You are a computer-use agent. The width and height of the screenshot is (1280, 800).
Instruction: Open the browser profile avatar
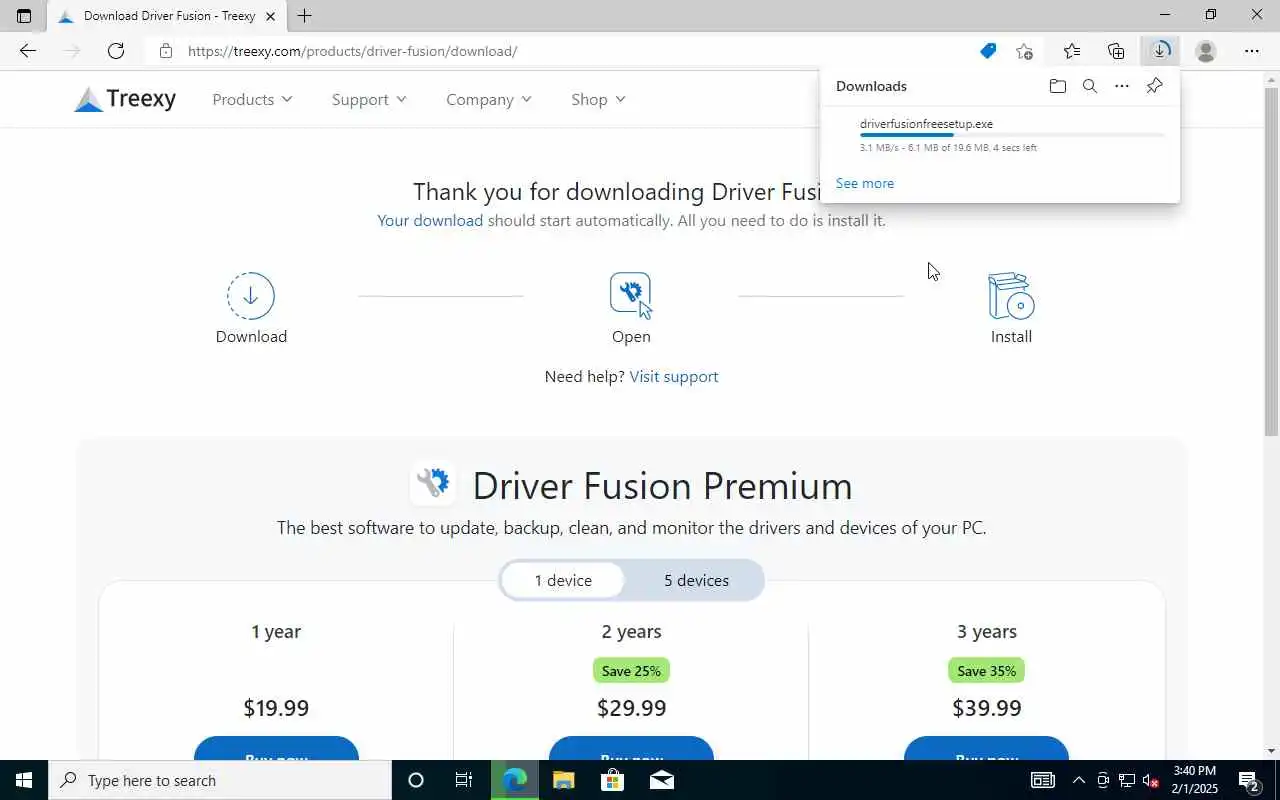tap(1206, 51)
